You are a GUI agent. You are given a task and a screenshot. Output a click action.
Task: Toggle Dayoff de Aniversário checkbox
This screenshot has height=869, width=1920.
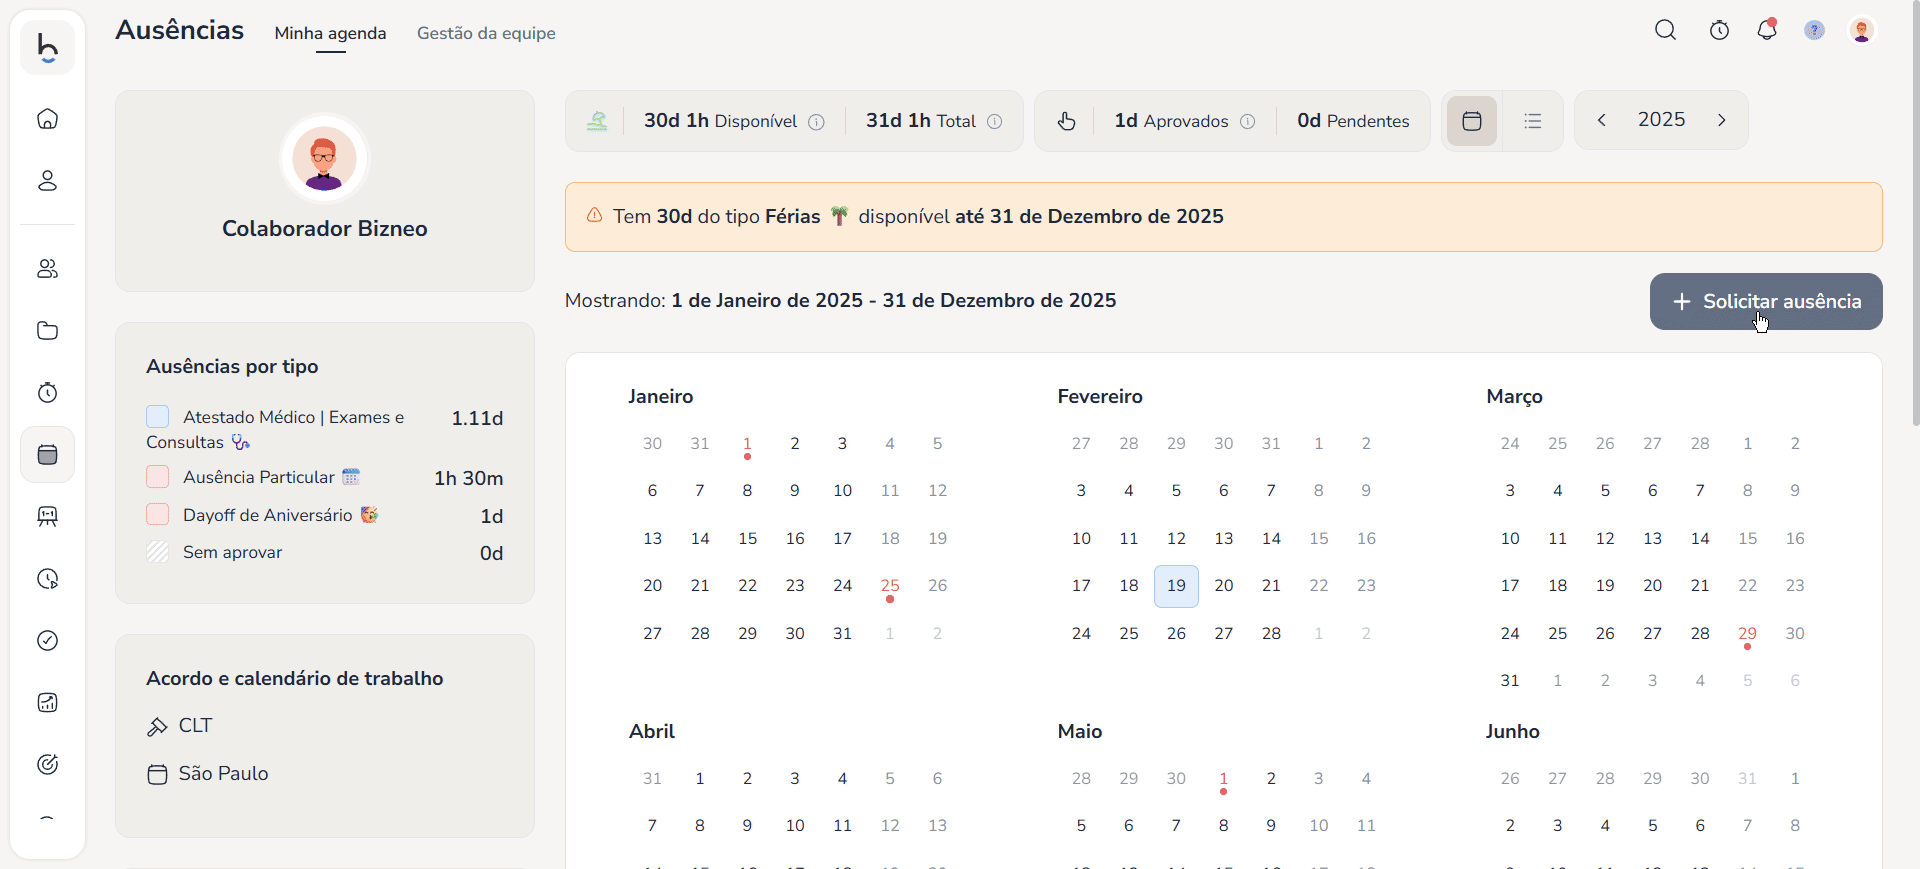click(158, 515)
